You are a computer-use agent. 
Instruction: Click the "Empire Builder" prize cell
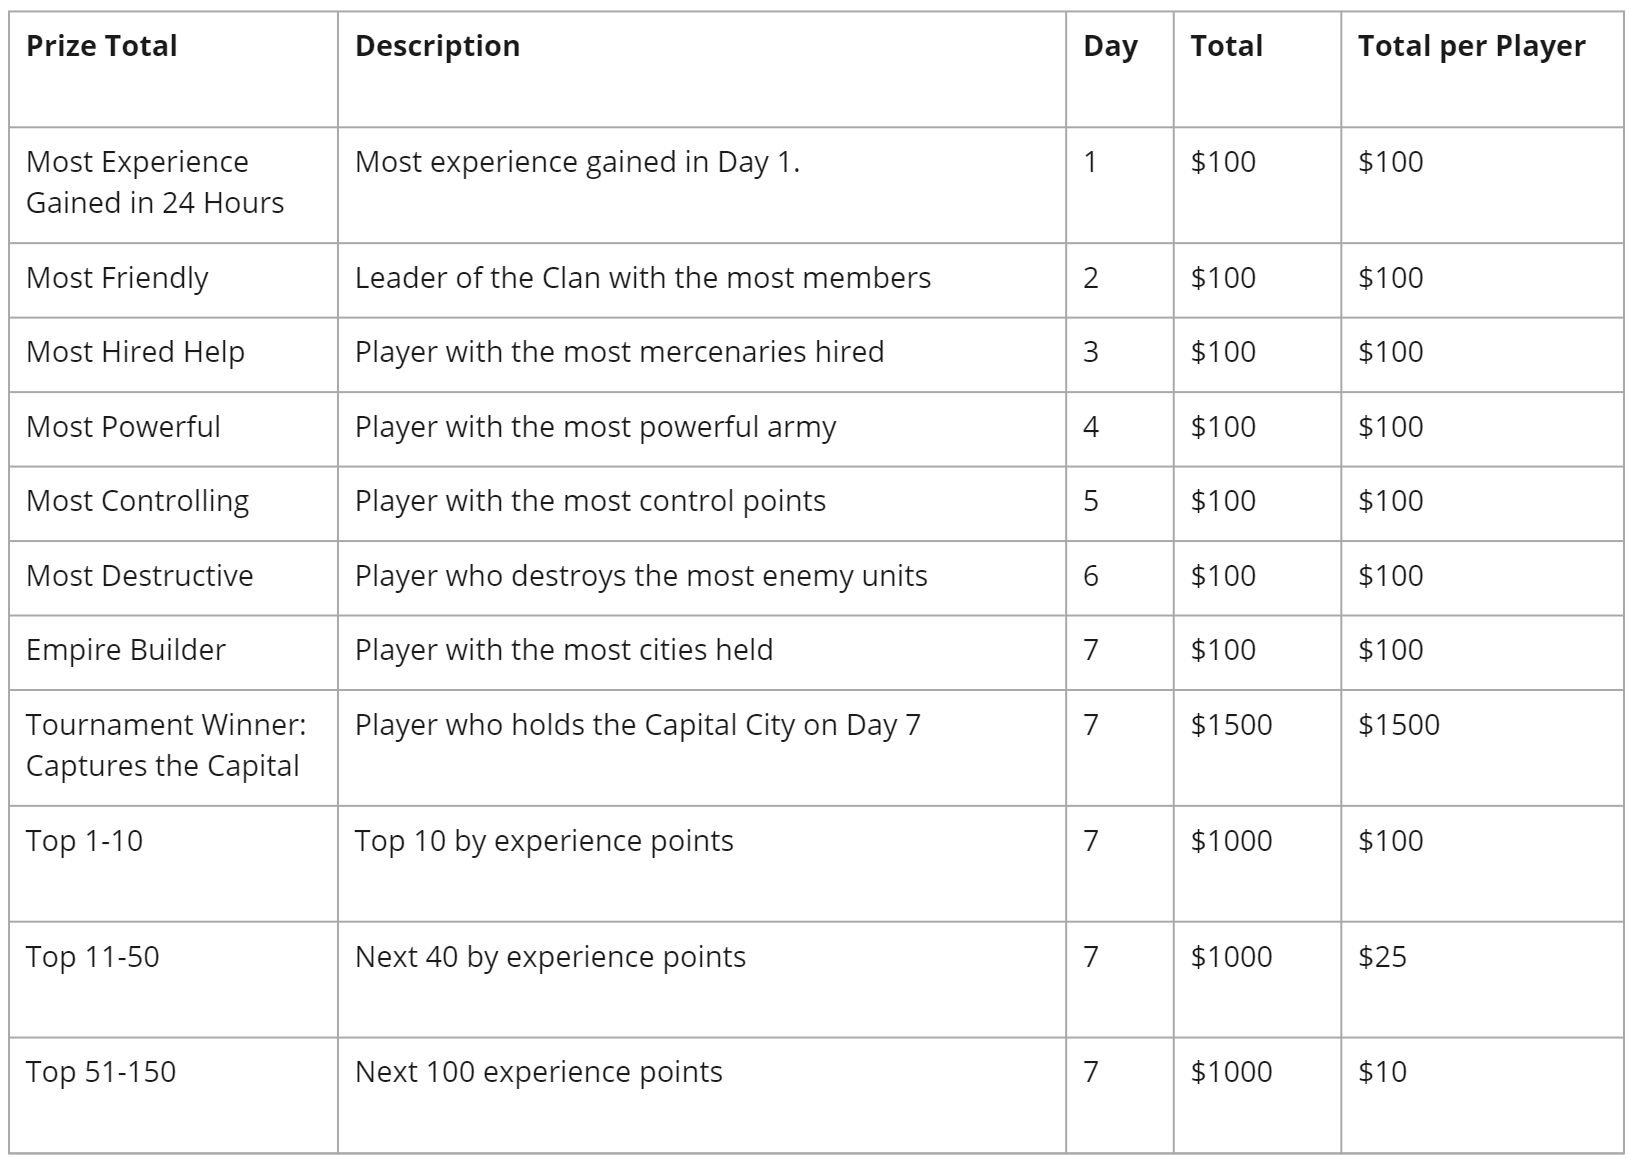(126, 650)
